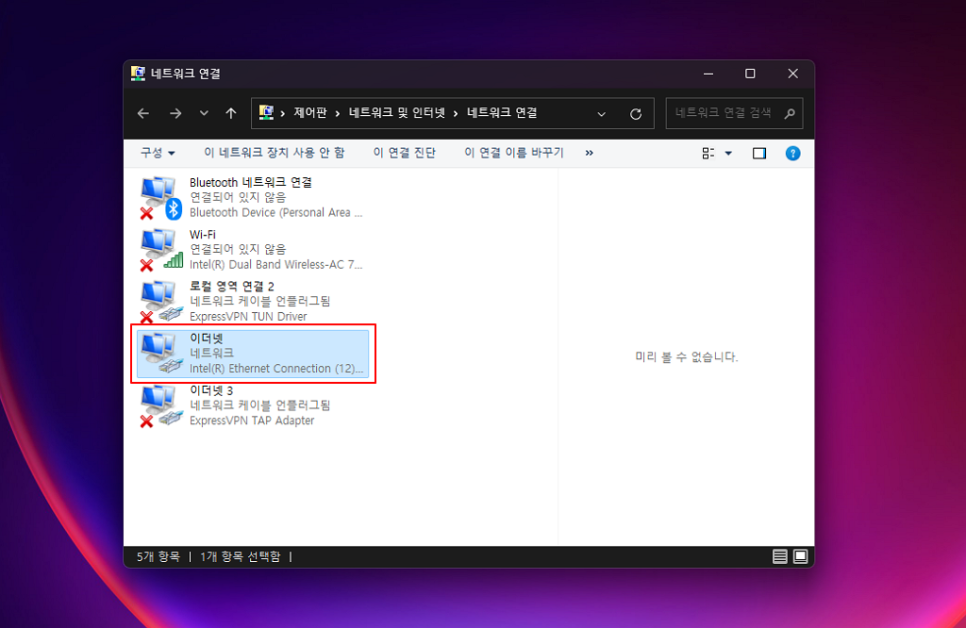This screenshot has height=628, width=966.
Task: Click 이 연결 이름 바꾸기
Action: [x=514, y=153]
